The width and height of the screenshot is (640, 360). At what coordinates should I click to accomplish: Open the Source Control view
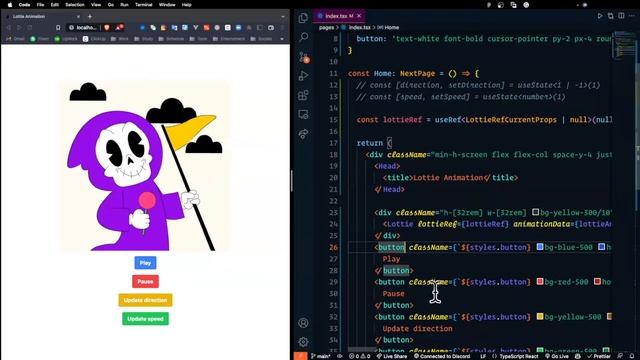(304, 57)
